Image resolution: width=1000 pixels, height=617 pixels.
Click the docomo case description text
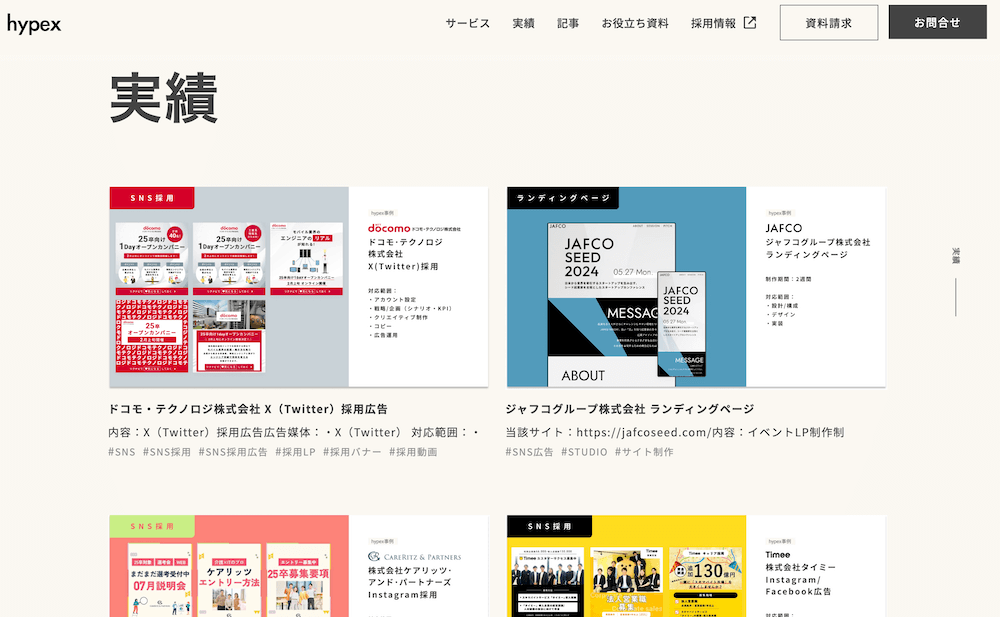(x=294, y=432)
